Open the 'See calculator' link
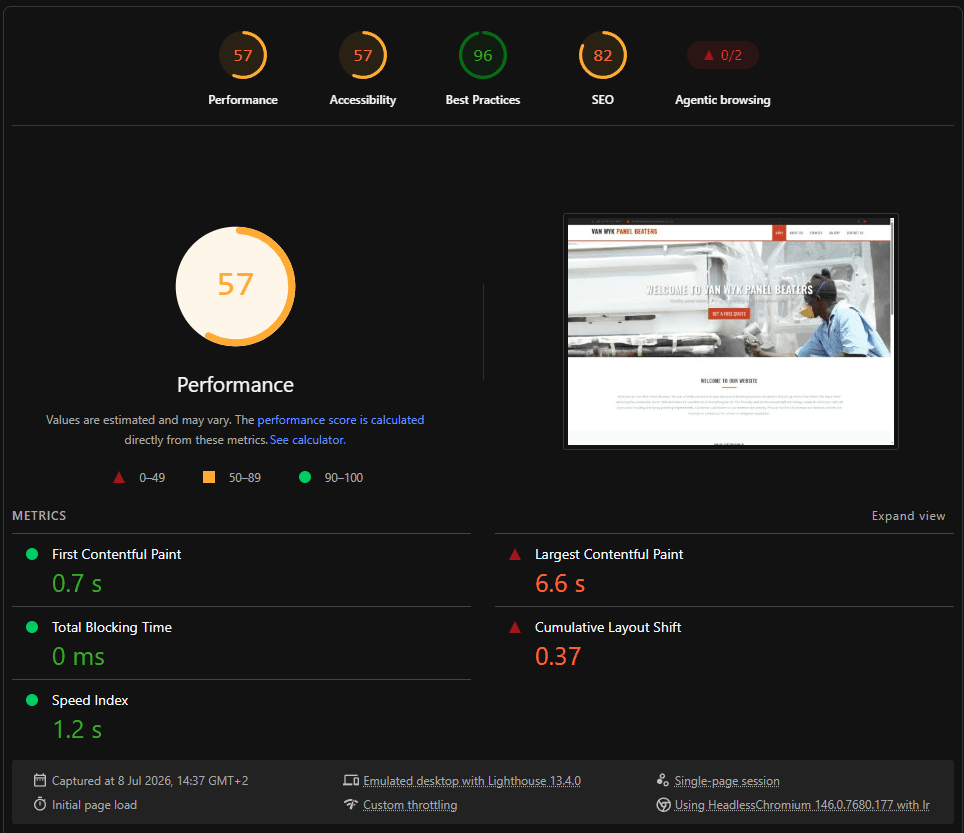This screenshot has width=964, height=833. 307,440
